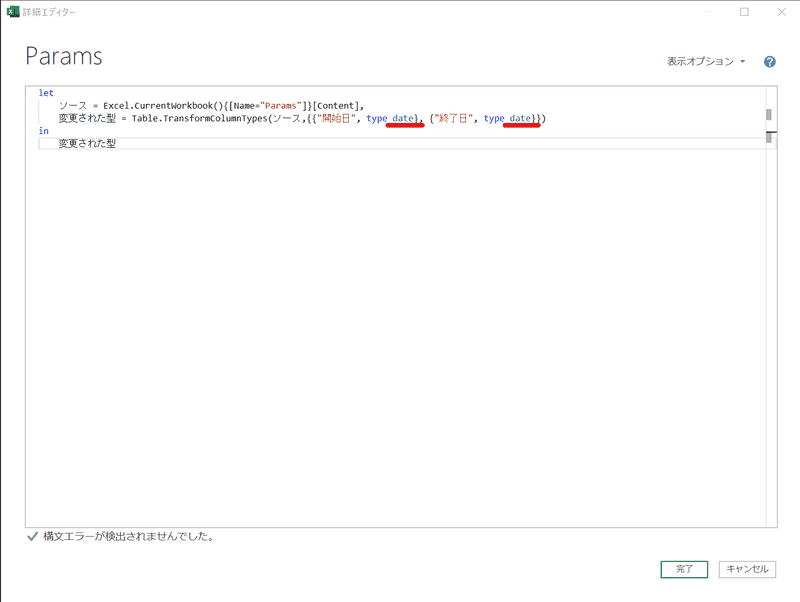Place cursor on the "in" keyword
Viewport: 800px width, 602px height.
[x=43, y=131]
